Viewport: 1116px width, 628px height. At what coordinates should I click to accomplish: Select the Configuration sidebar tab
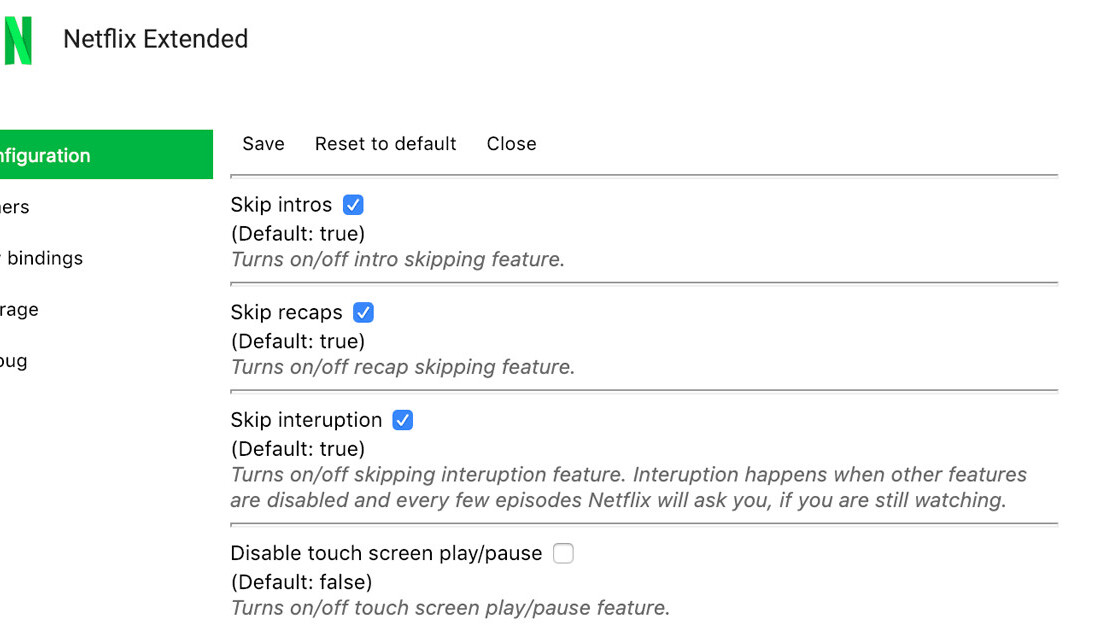click(100, 155)
